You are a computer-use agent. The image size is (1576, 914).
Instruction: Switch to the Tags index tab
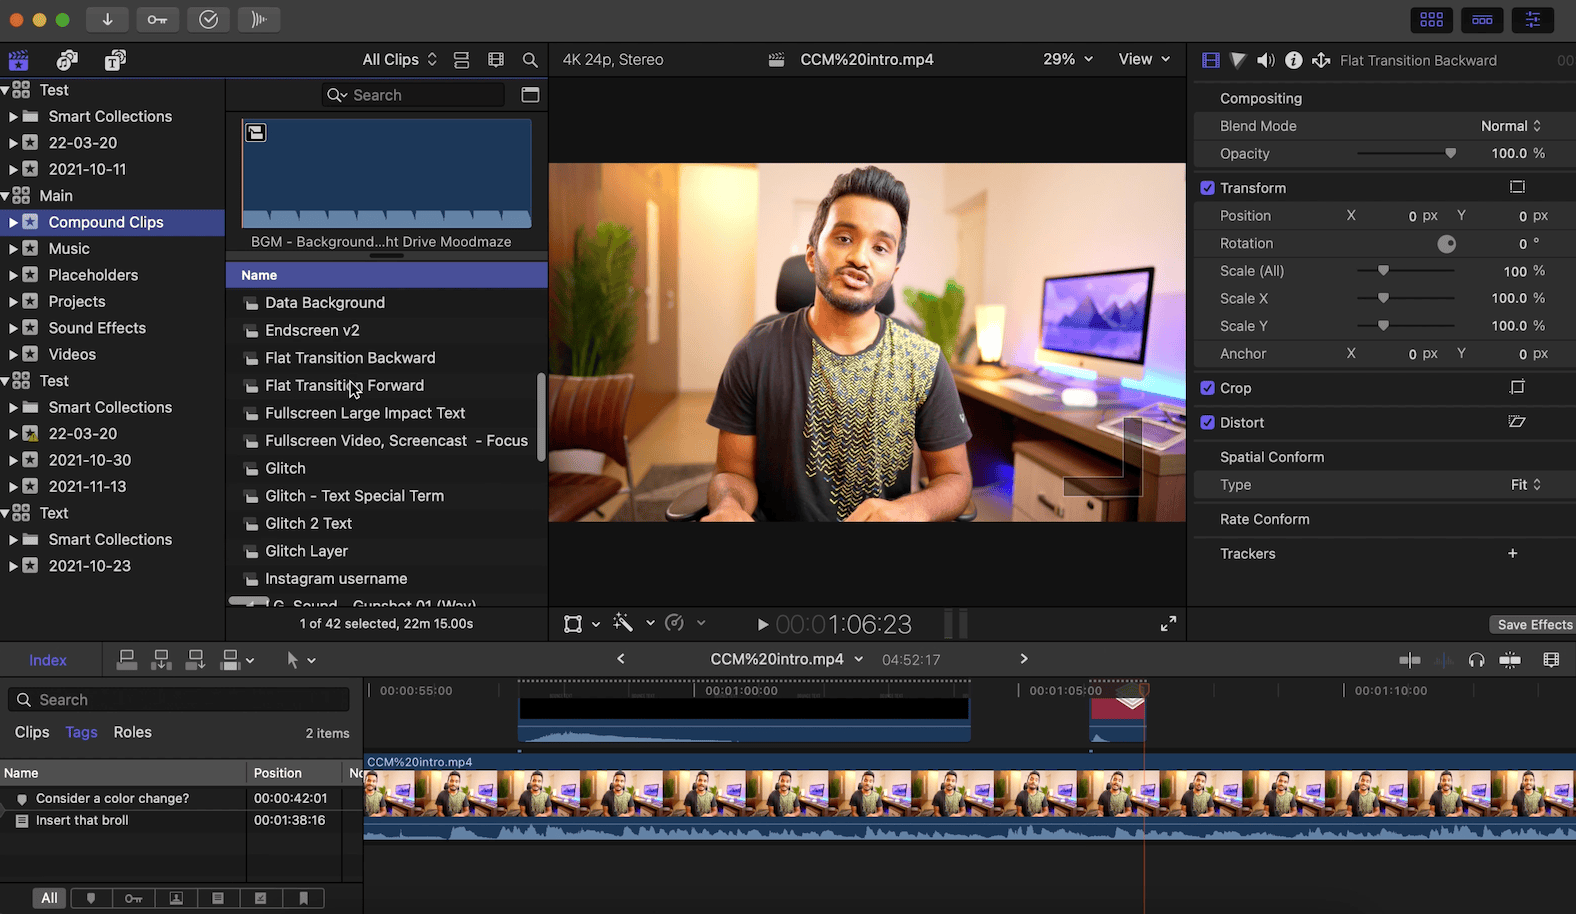[x=81, y=733]
